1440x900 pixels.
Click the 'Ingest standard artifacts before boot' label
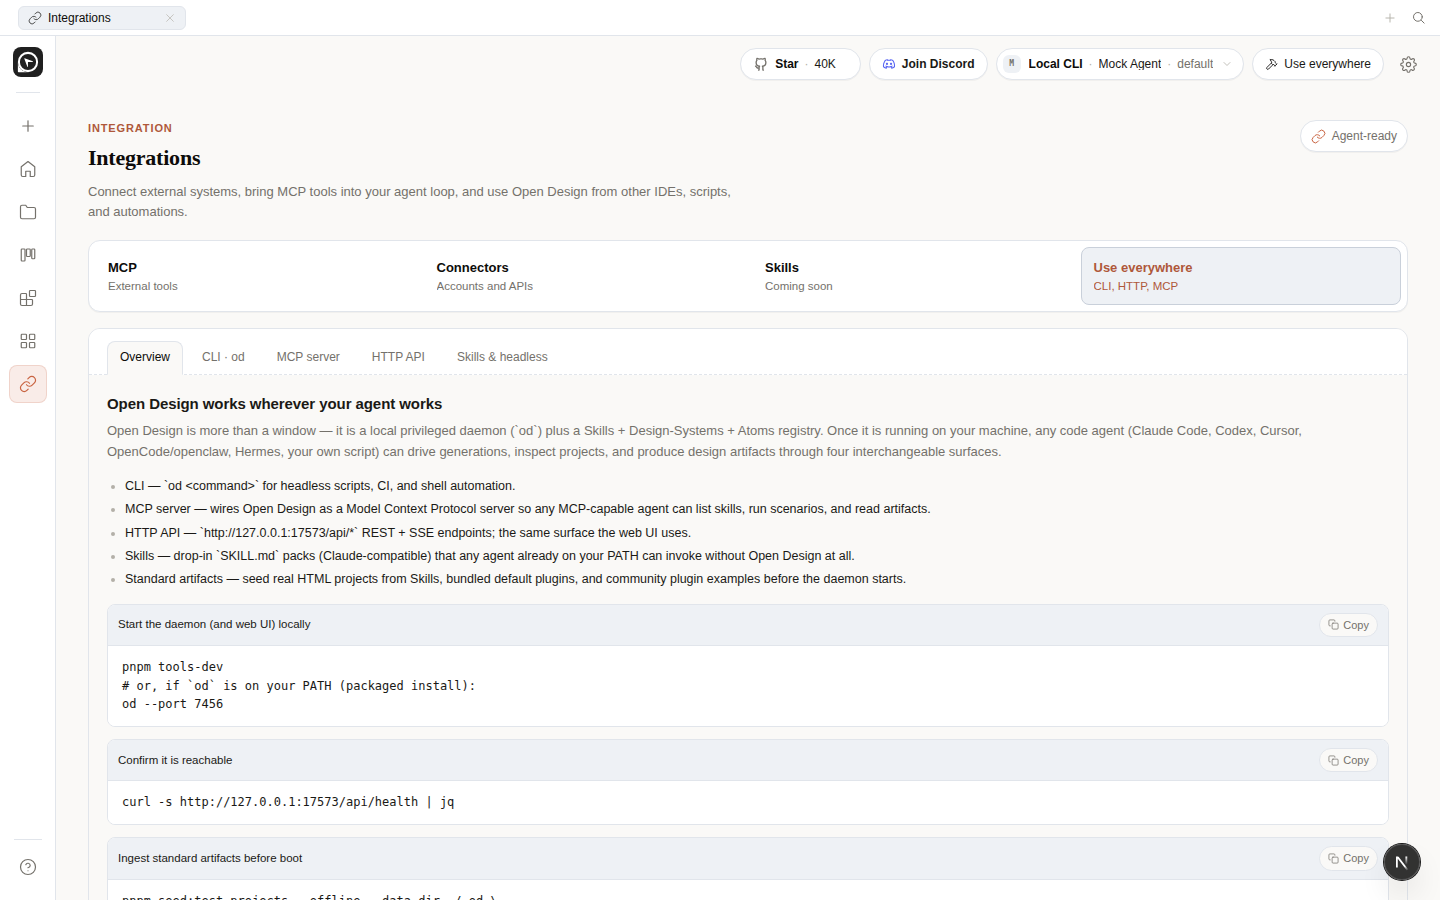(210, 858)
